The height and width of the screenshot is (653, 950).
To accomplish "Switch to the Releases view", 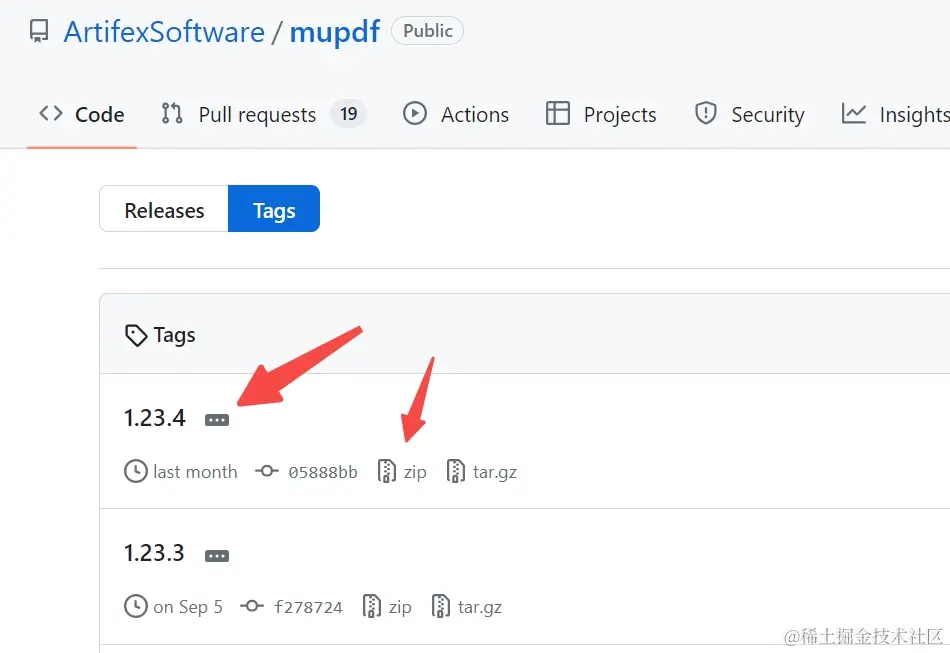I will tap(164, 209).
